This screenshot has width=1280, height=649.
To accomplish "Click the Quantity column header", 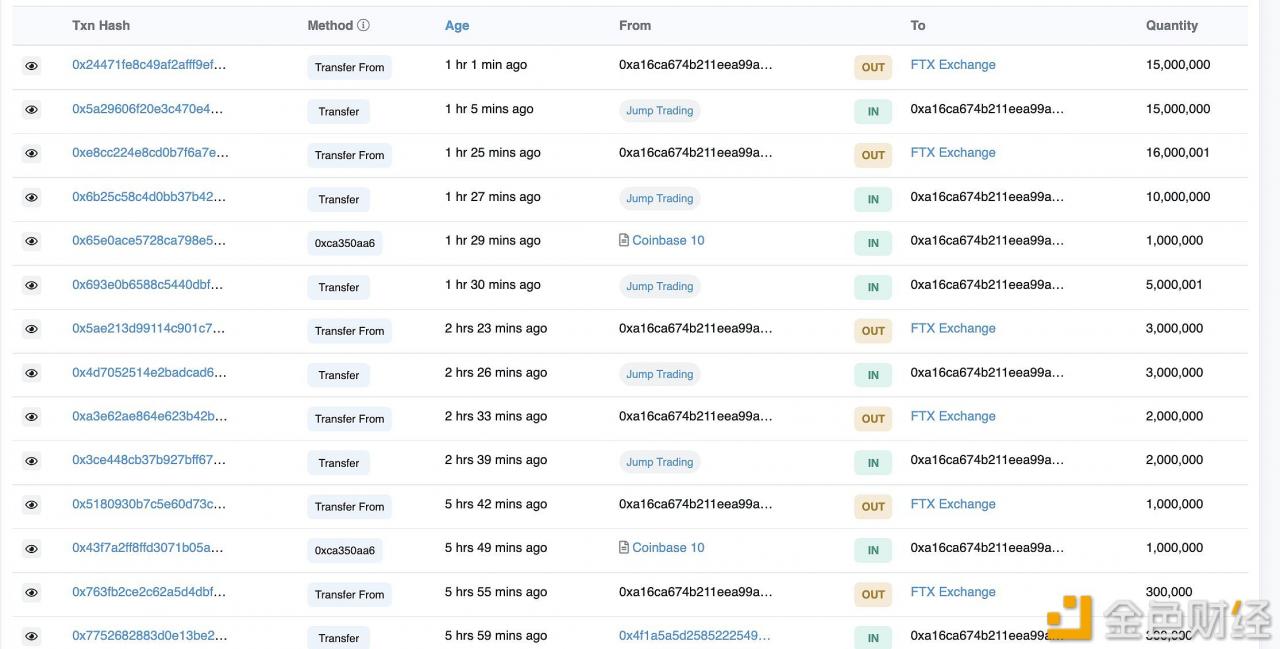I will pyautogui.click(x=1172, y=26).
